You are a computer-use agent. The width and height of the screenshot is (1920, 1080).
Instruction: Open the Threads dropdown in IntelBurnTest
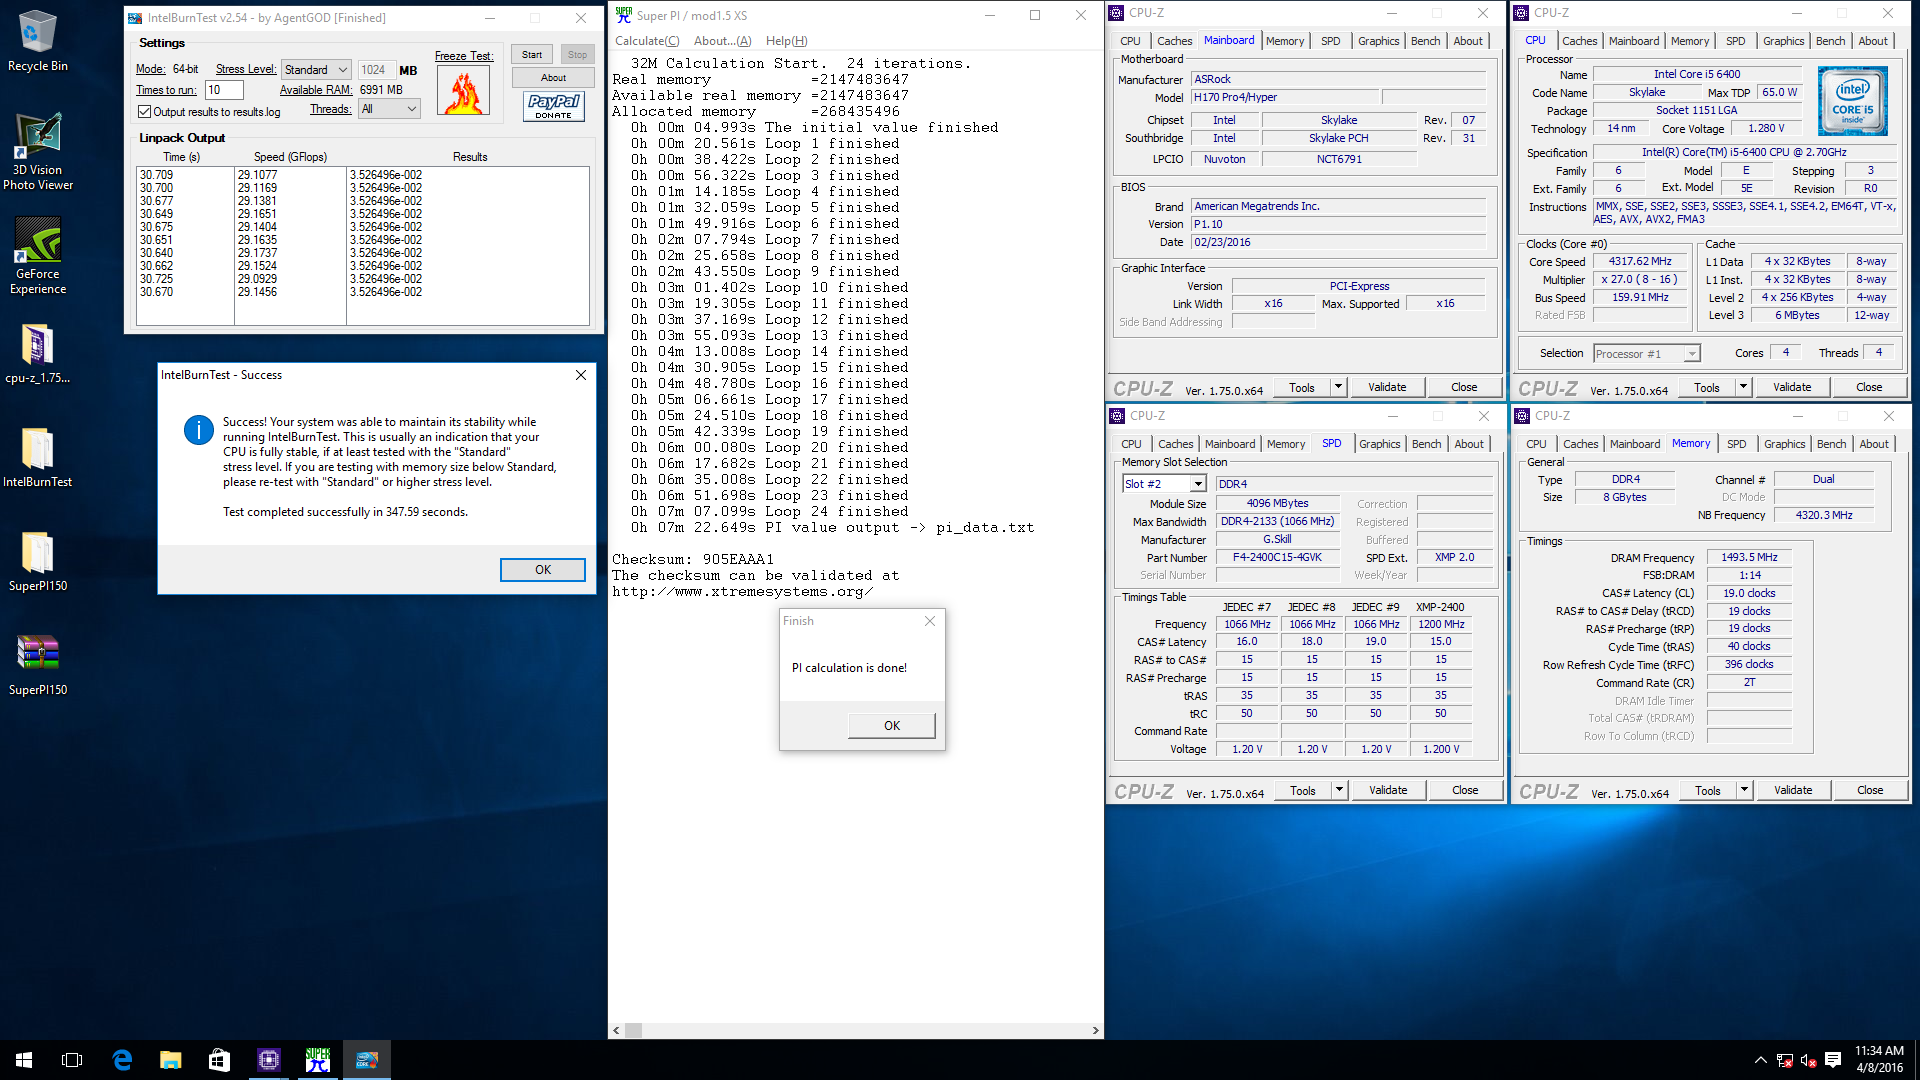(389, 109)
